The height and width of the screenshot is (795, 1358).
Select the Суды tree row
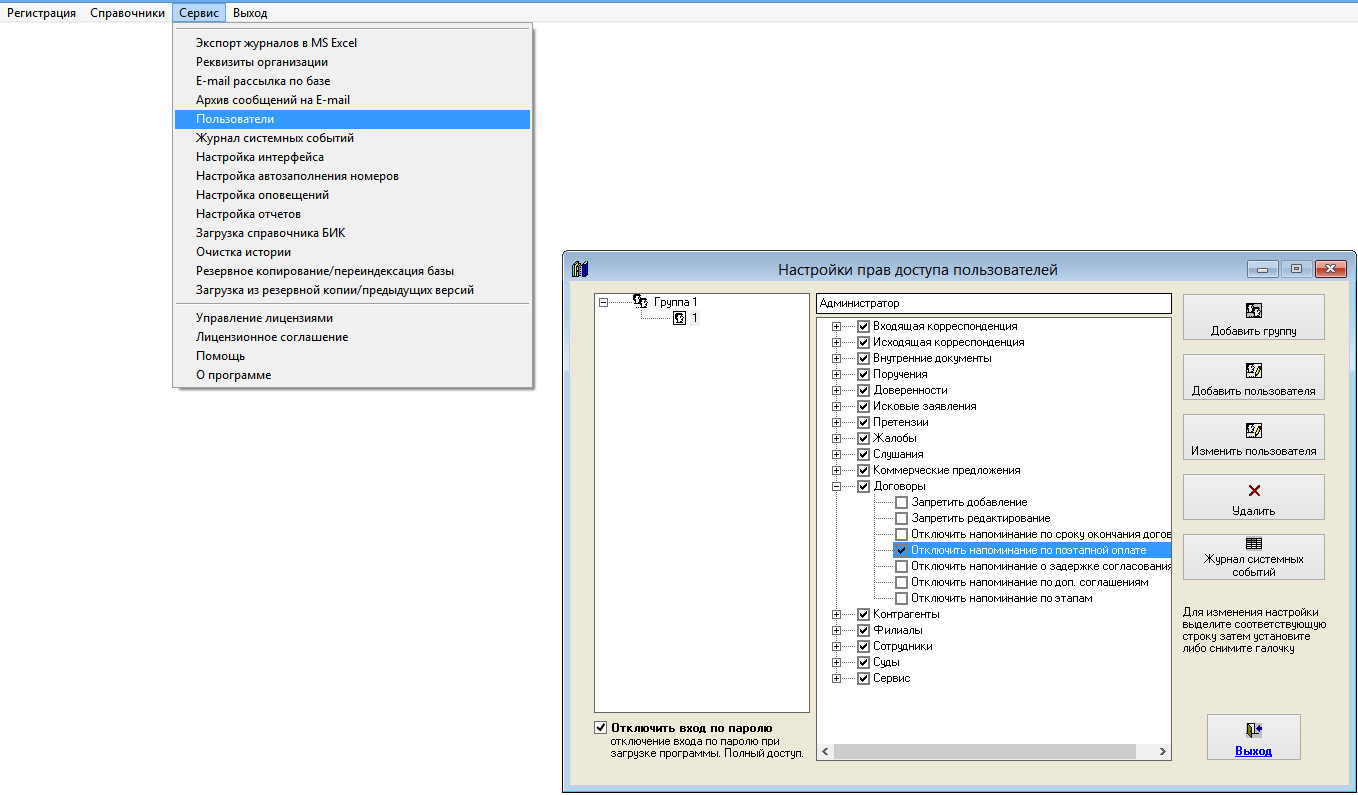click(886, 662)
